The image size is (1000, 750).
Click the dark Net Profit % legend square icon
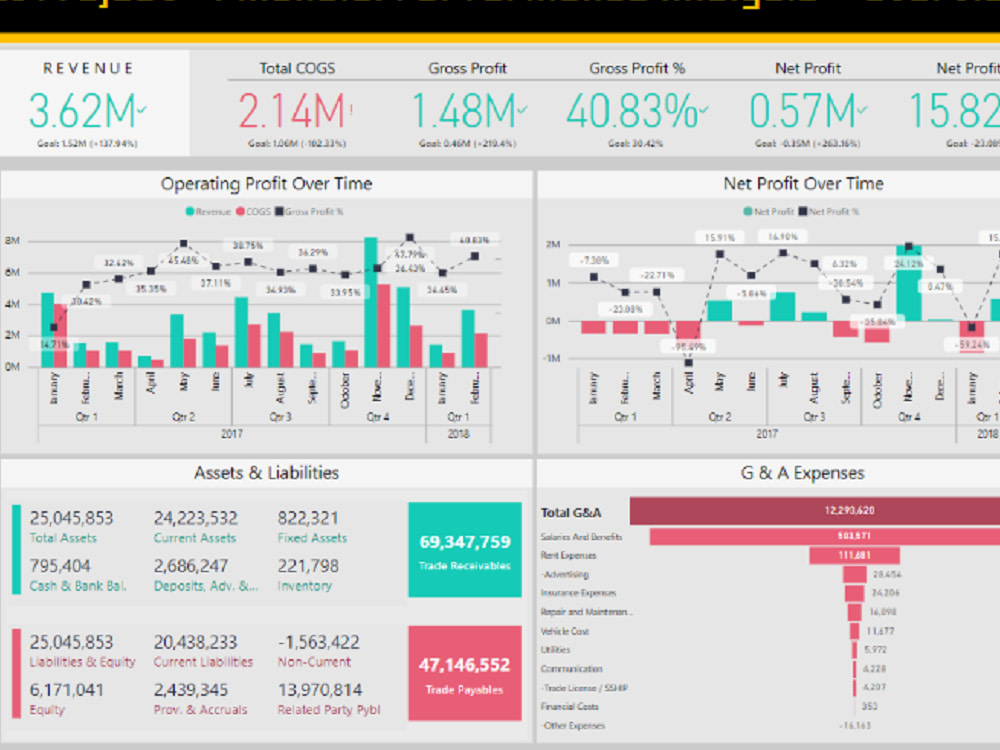[x=802, y=211]
